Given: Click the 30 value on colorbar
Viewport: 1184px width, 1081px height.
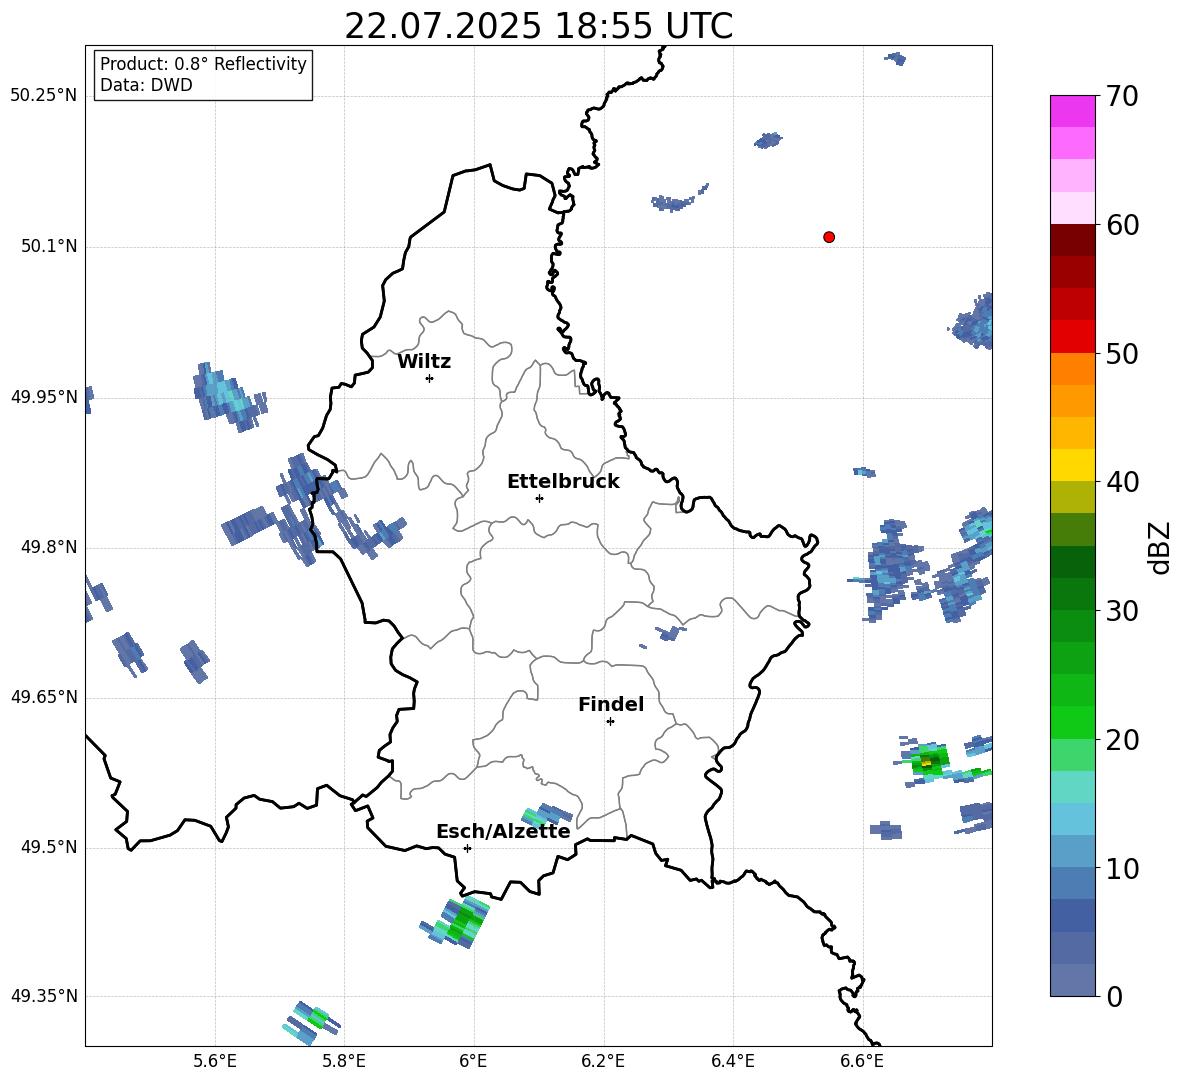Looking at the screenshot, I should click(1122, 611).
